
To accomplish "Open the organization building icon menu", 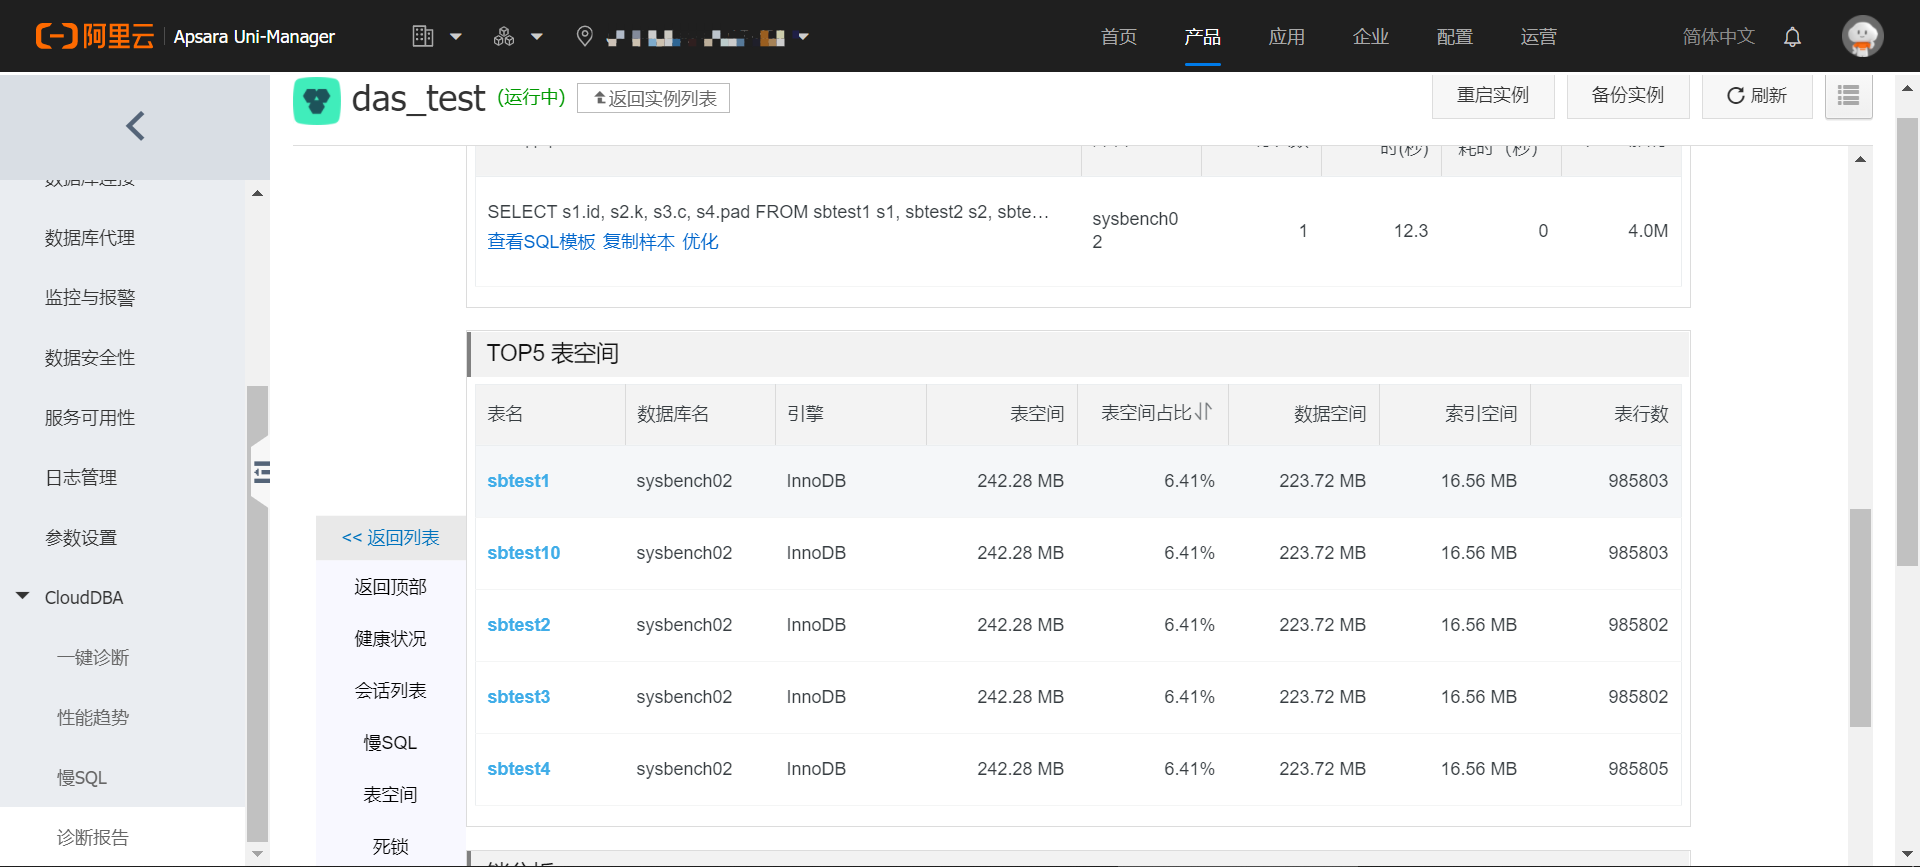I will click(423, 37).
